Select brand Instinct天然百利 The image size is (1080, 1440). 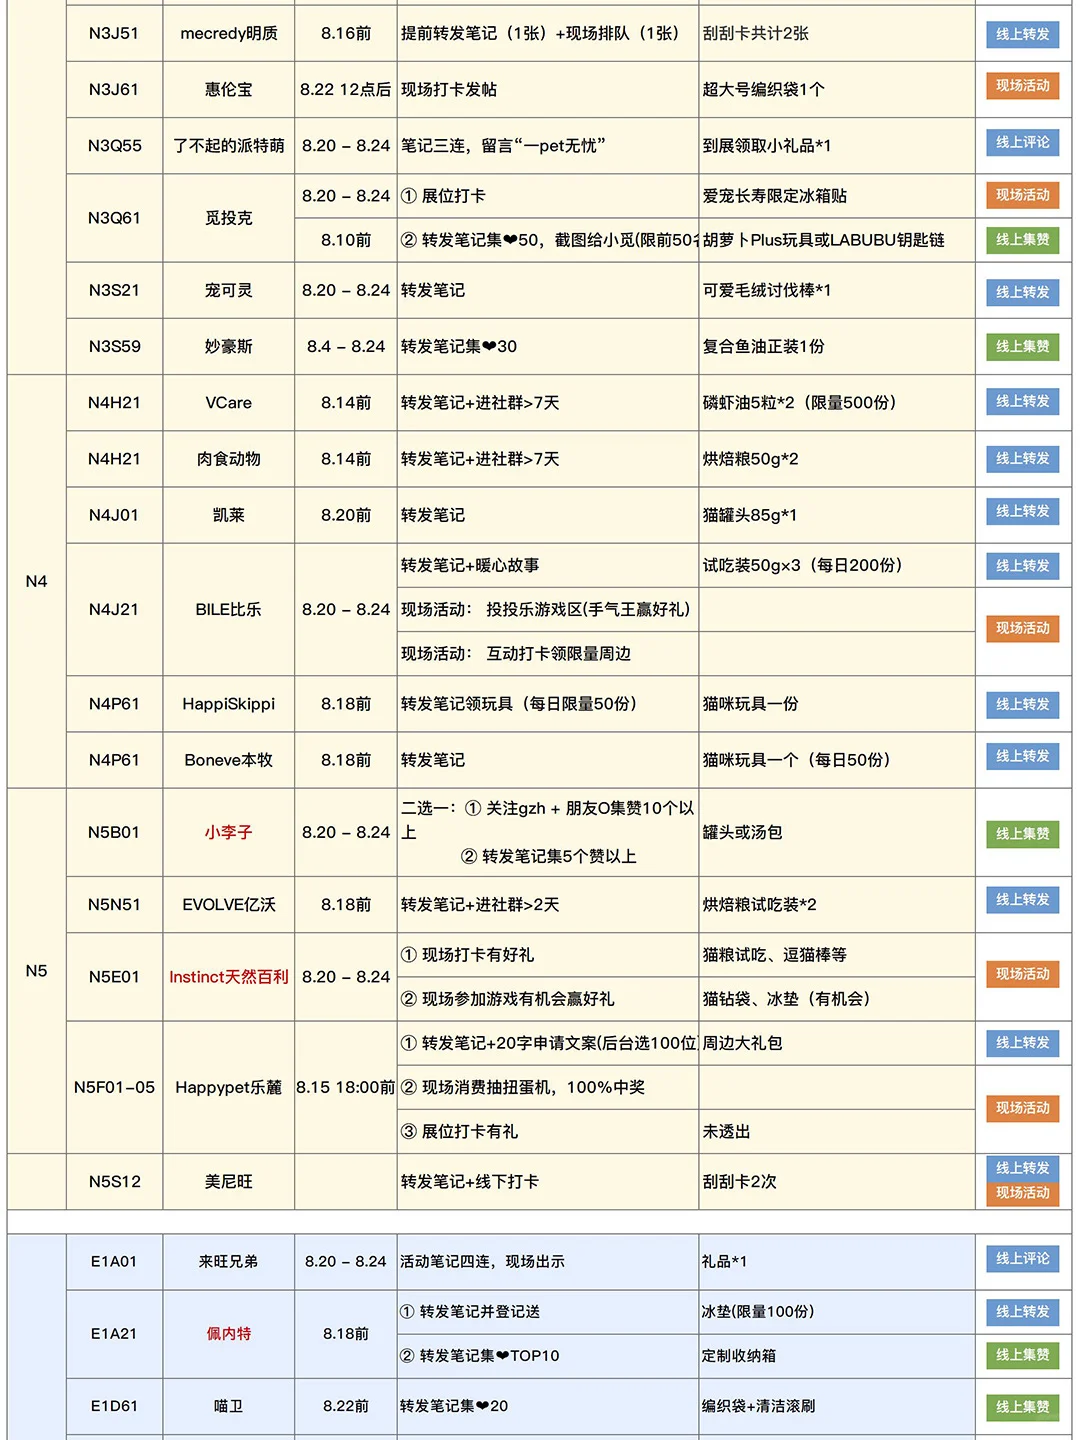(229, 977)
